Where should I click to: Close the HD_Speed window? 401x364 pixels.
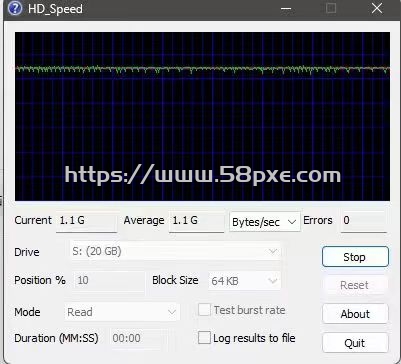tap(377, 8)
